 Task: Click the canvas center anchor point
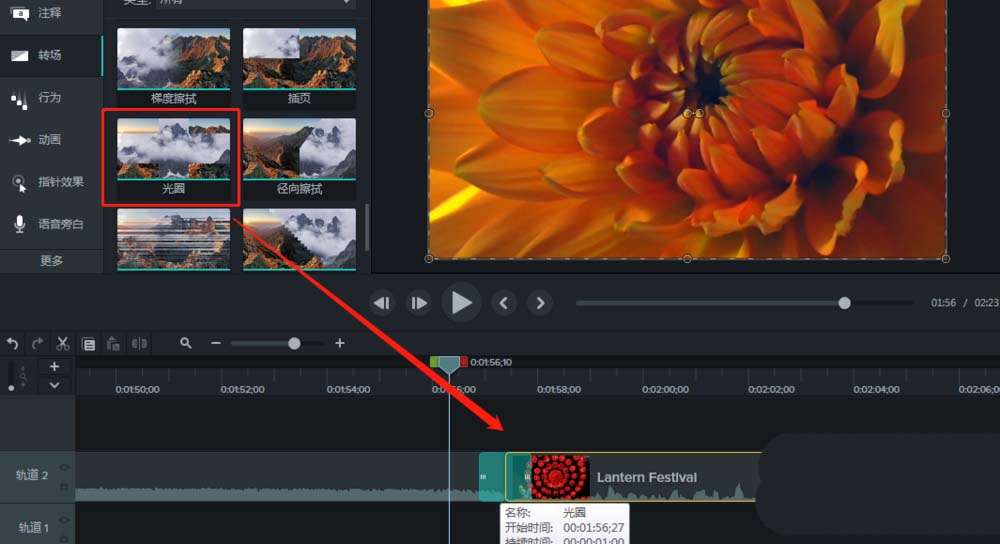pyautogui.click(x=688, y=113)
